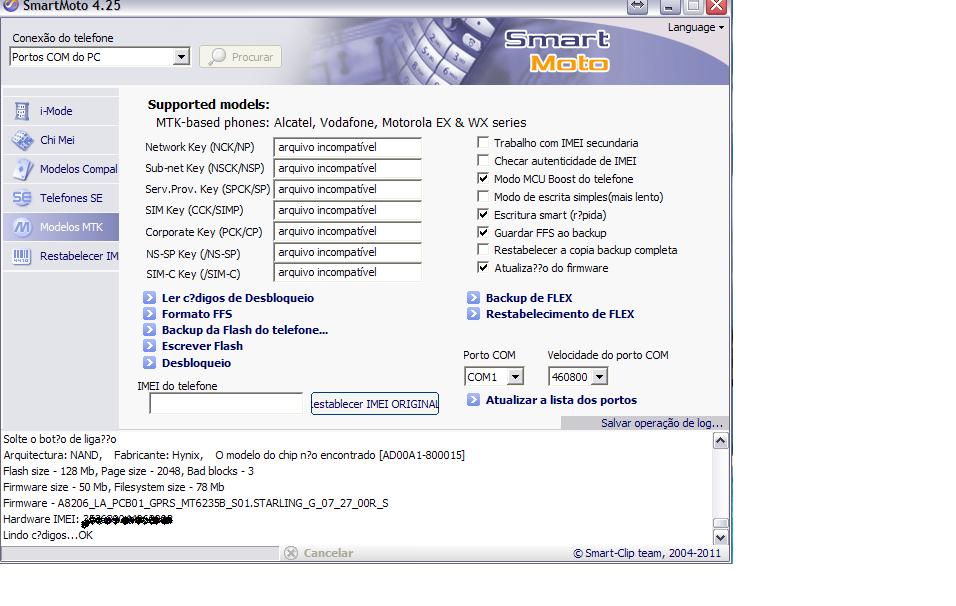Open the Language menu
The height and width of the screenshot is (606, 956).
pyautogui.click(x=695, y=27)
